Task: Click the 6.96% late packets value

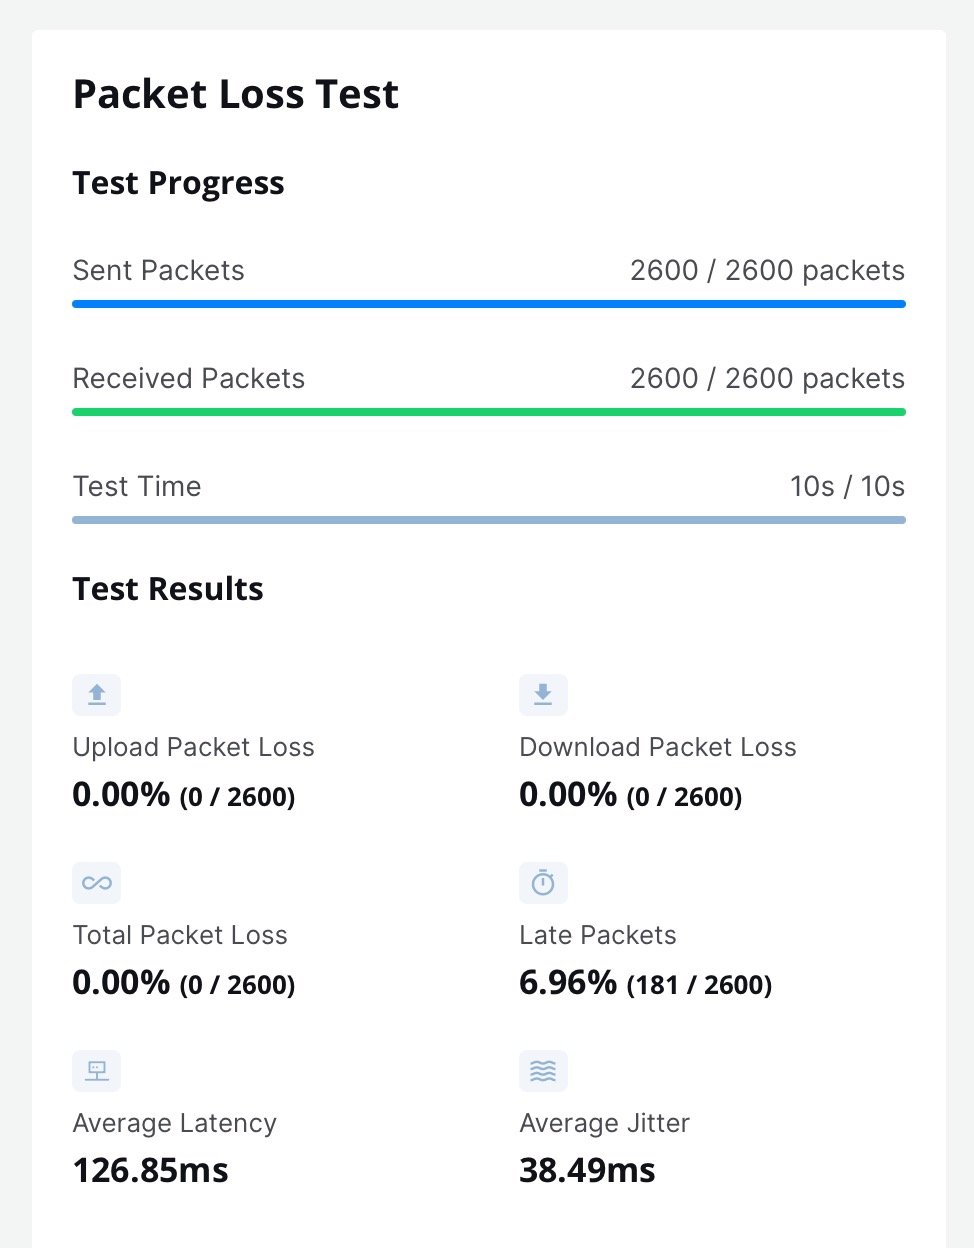Action: coord(568,983)
